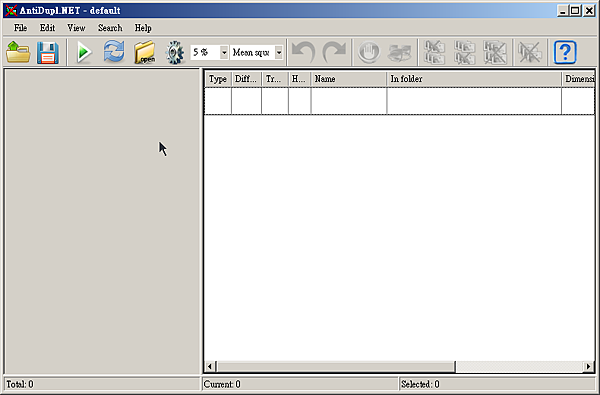Open Help with the blue question mark icon
Image resolution: width=600 pixels, height=395 pixels.
point(565,52)
